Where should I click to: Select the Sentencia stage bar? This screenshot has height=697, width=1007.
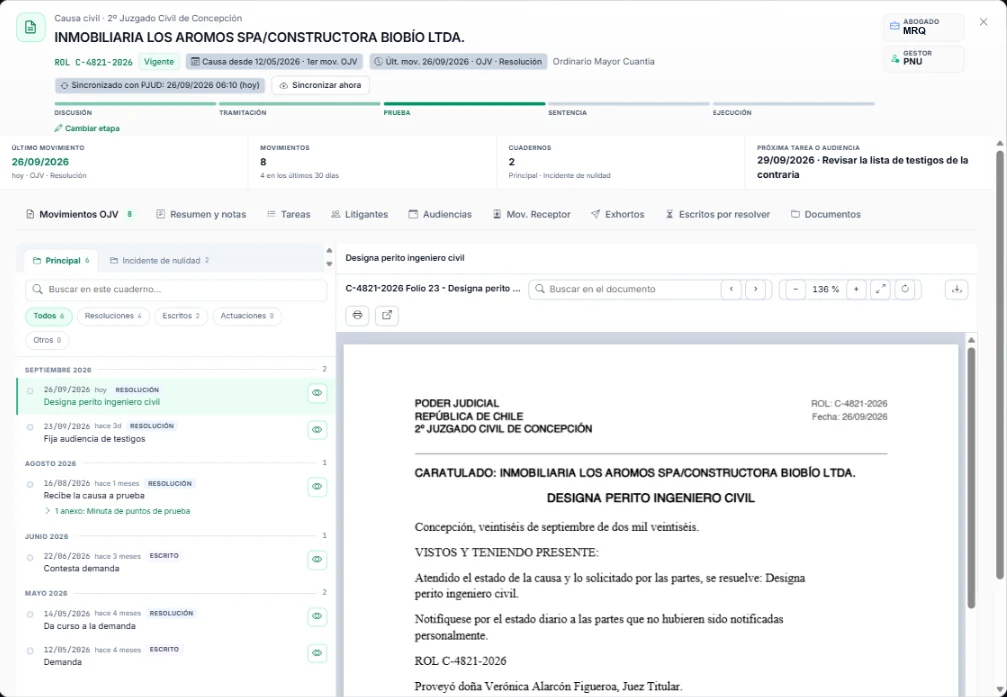(x=629, y=103)
